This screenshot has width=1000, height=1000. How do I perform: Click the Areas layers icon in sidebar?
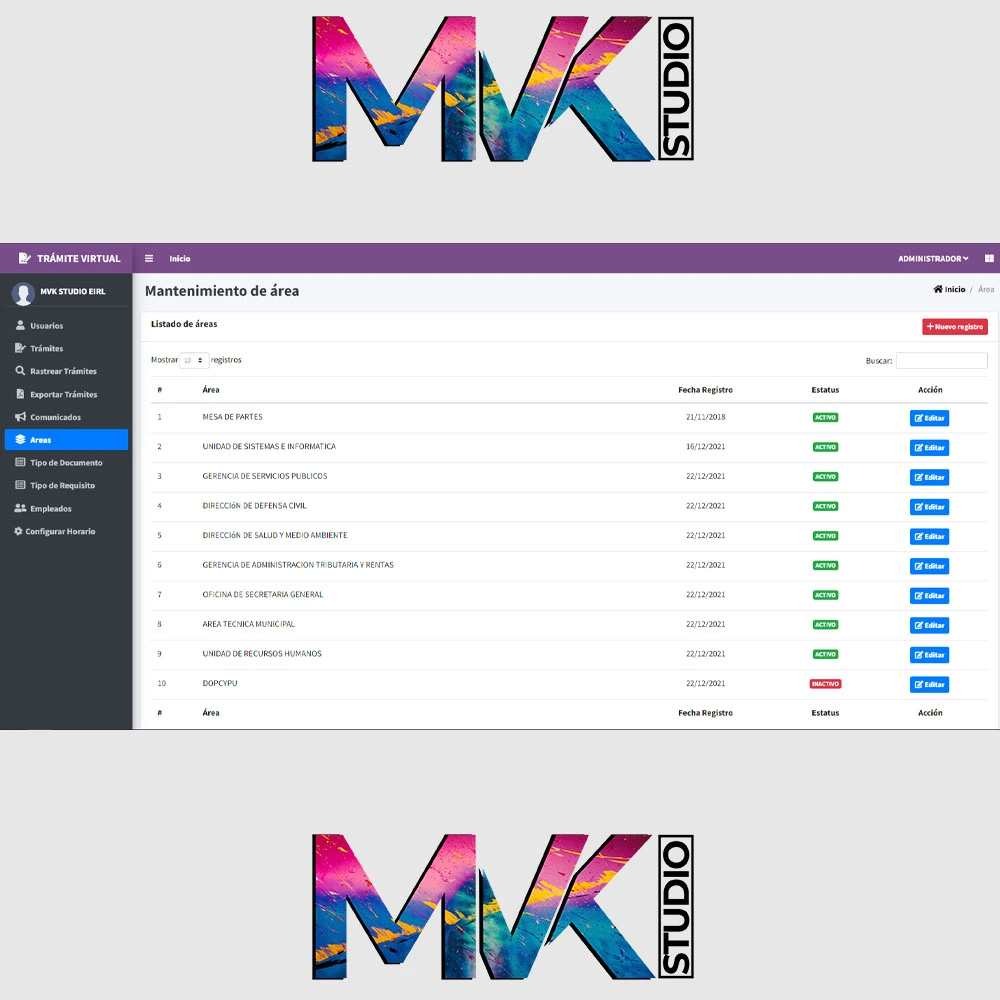pyautogui.click(x=20, y=439)
